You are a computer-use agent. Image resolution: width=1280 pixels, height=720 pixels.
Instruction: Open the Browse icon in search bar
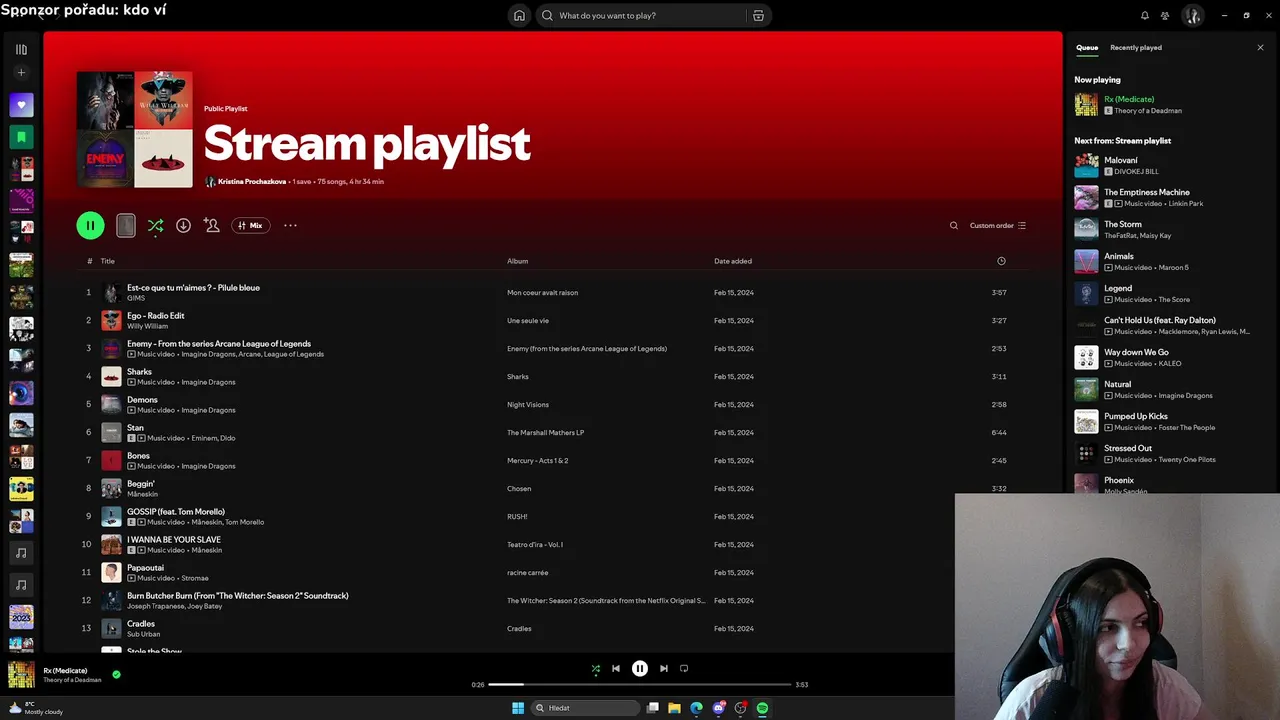[x=758, y=16]
